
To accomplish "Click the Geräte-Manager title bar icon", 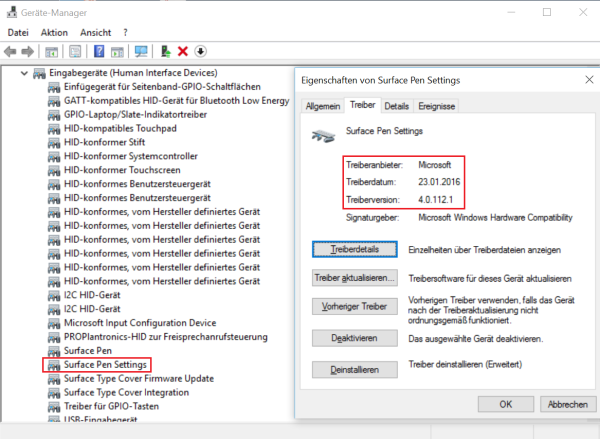I will click(x=12, y=12).
